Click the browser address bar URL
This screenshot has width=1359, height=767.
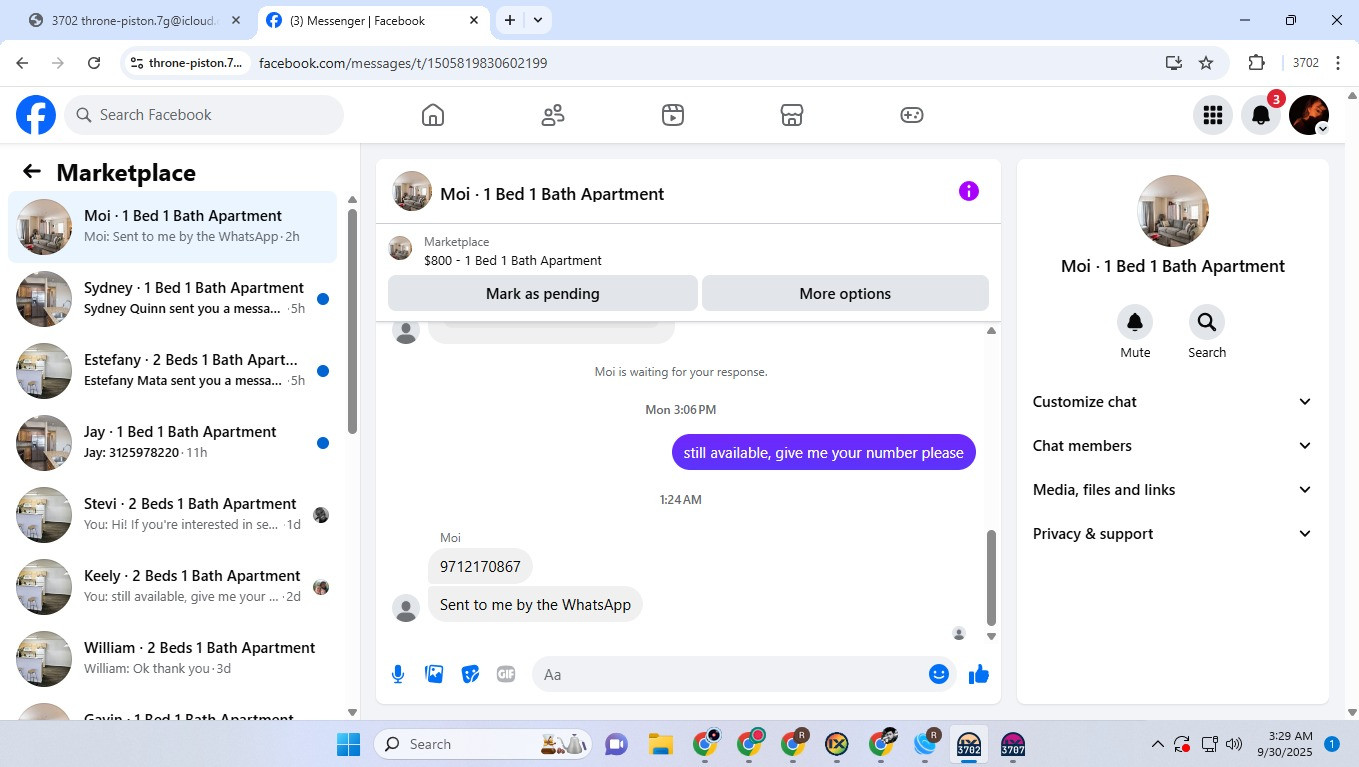pos(403,63)
